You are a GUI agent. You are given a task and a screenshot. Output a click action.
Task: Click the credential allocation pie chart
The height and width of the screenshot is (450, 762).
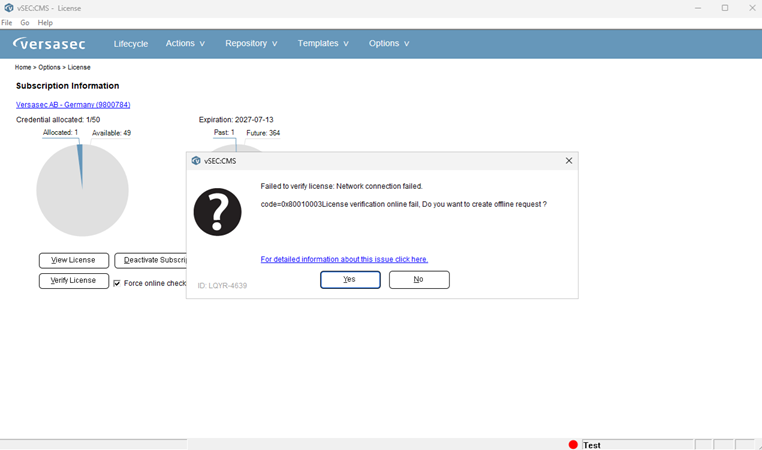(82, 190)
